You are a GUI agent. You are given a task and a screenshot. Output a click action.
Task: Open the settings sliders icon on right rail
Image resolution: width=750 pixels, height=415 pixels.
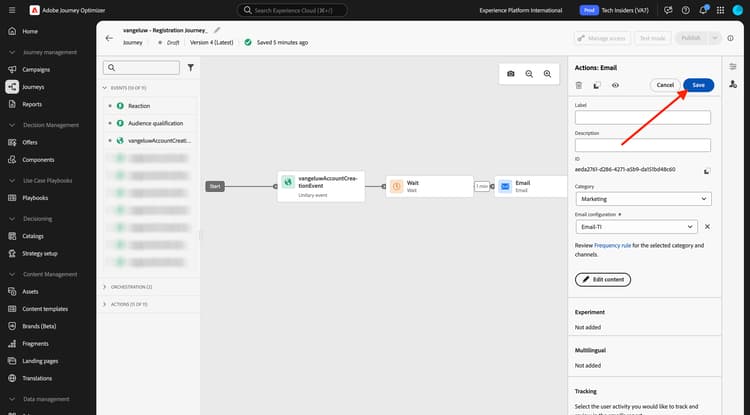733,66
